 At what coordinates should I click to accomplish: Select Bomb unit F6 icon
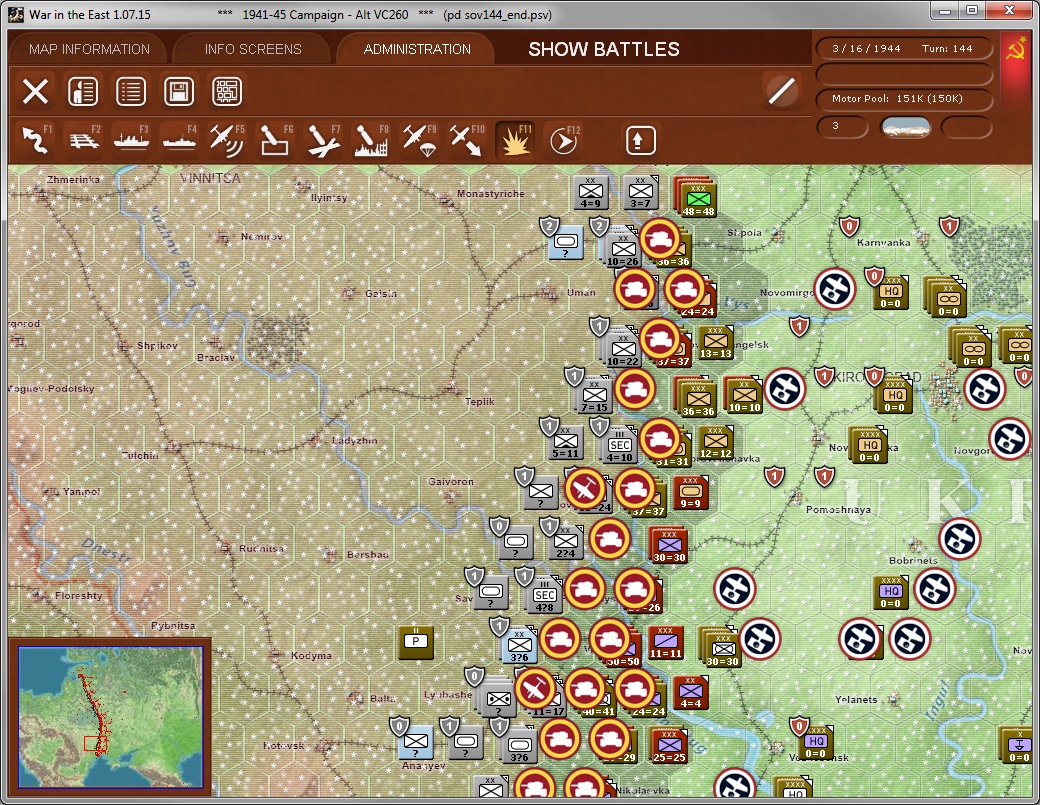275,140
